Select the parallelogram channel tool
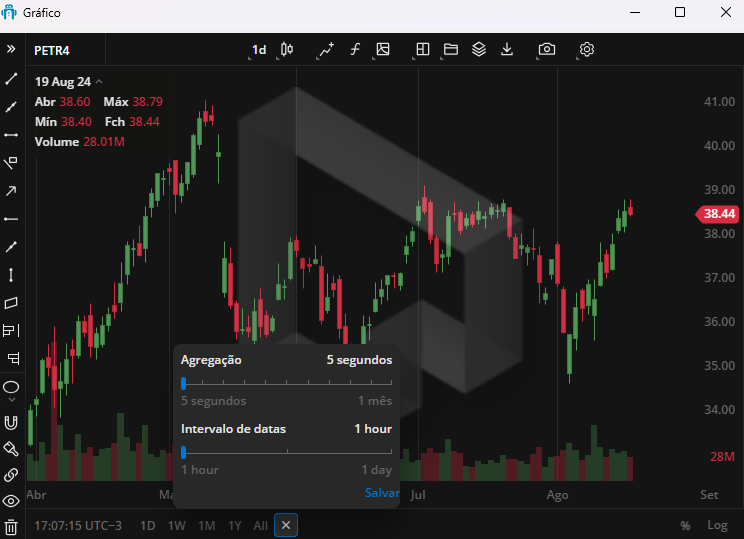This screenshot has height=539, width=744. (11, 303)
